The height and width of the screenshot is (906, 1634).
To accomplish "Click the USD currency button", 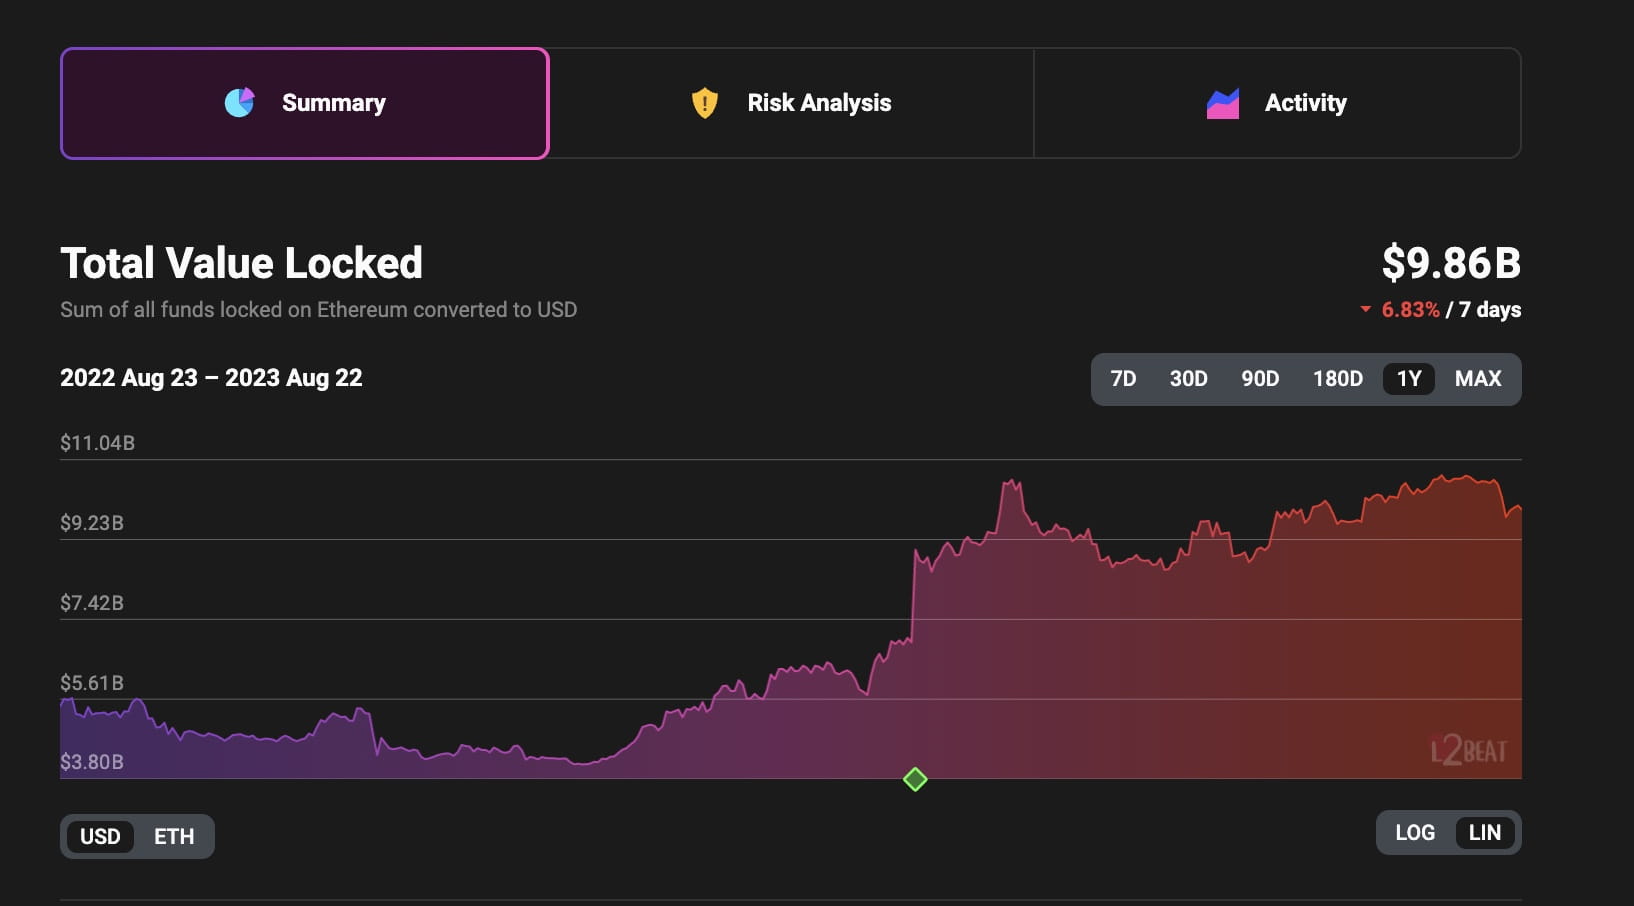I will (x=101, y=837).
